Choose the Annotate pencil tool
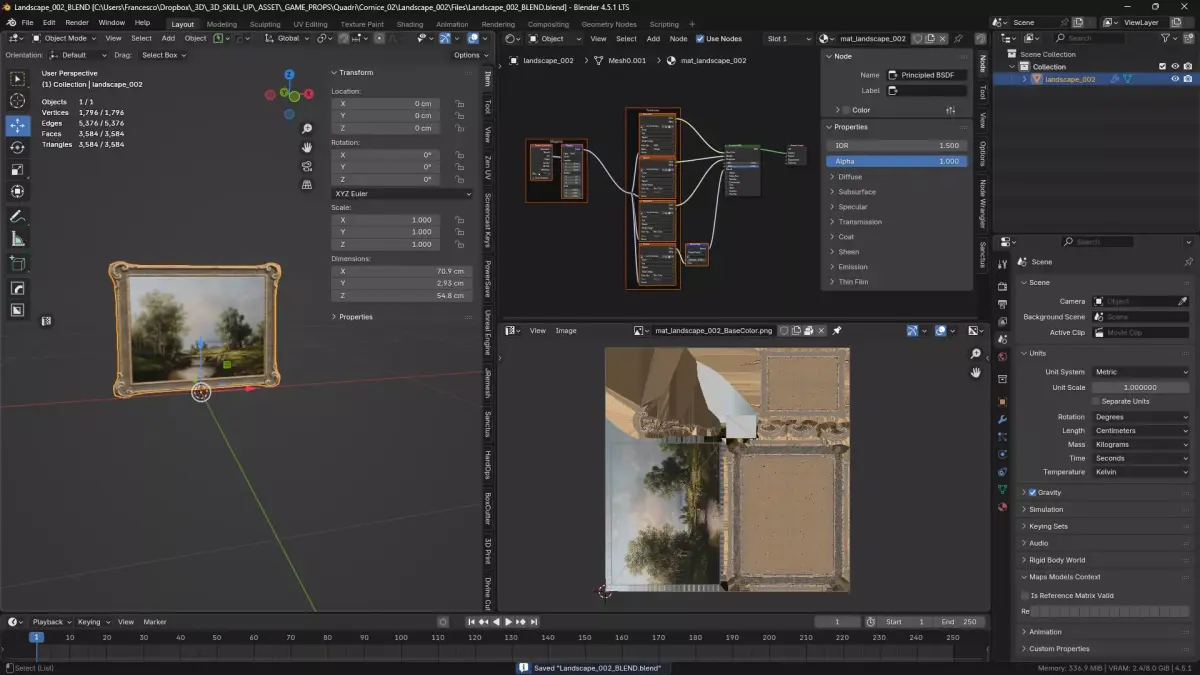This screenshot has width=1200, height=675. (18, 217)
